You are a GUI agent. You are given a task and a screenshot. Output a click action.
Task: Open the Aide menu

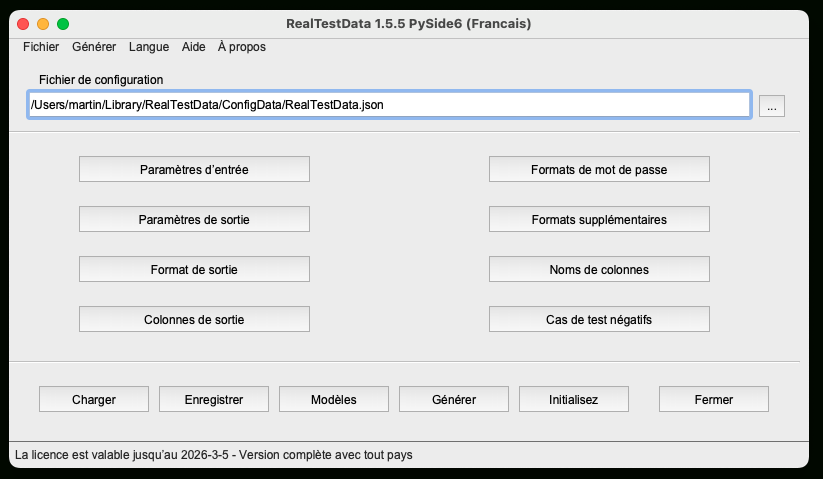(193, 47)
